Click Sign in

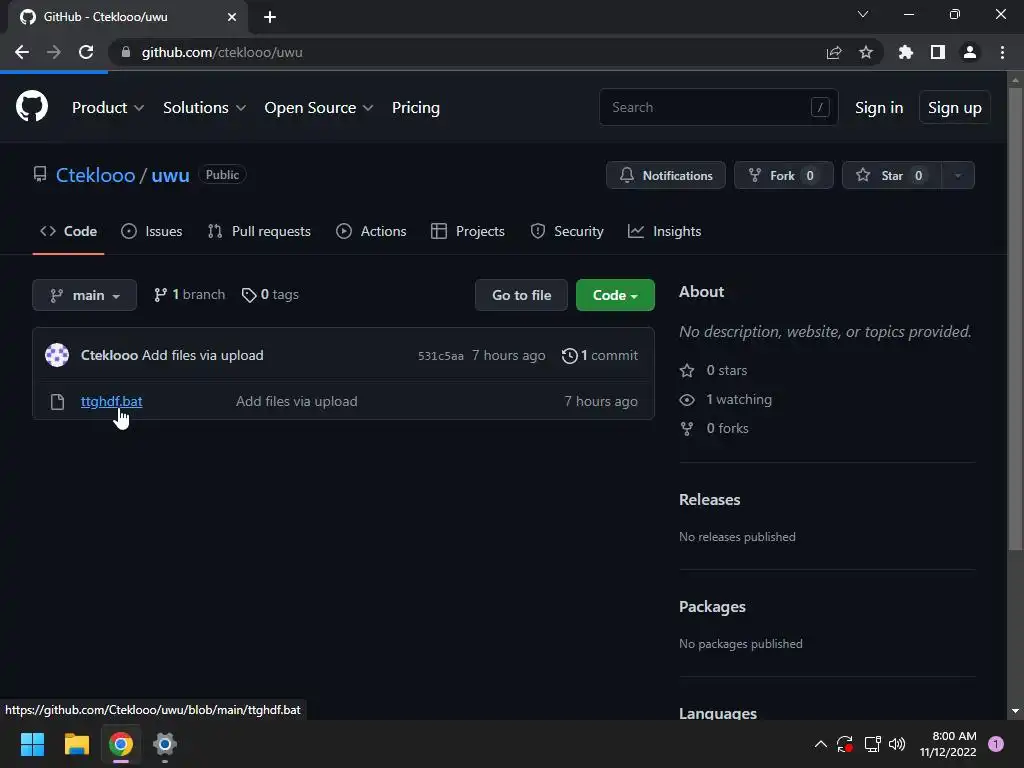(879, 108)
